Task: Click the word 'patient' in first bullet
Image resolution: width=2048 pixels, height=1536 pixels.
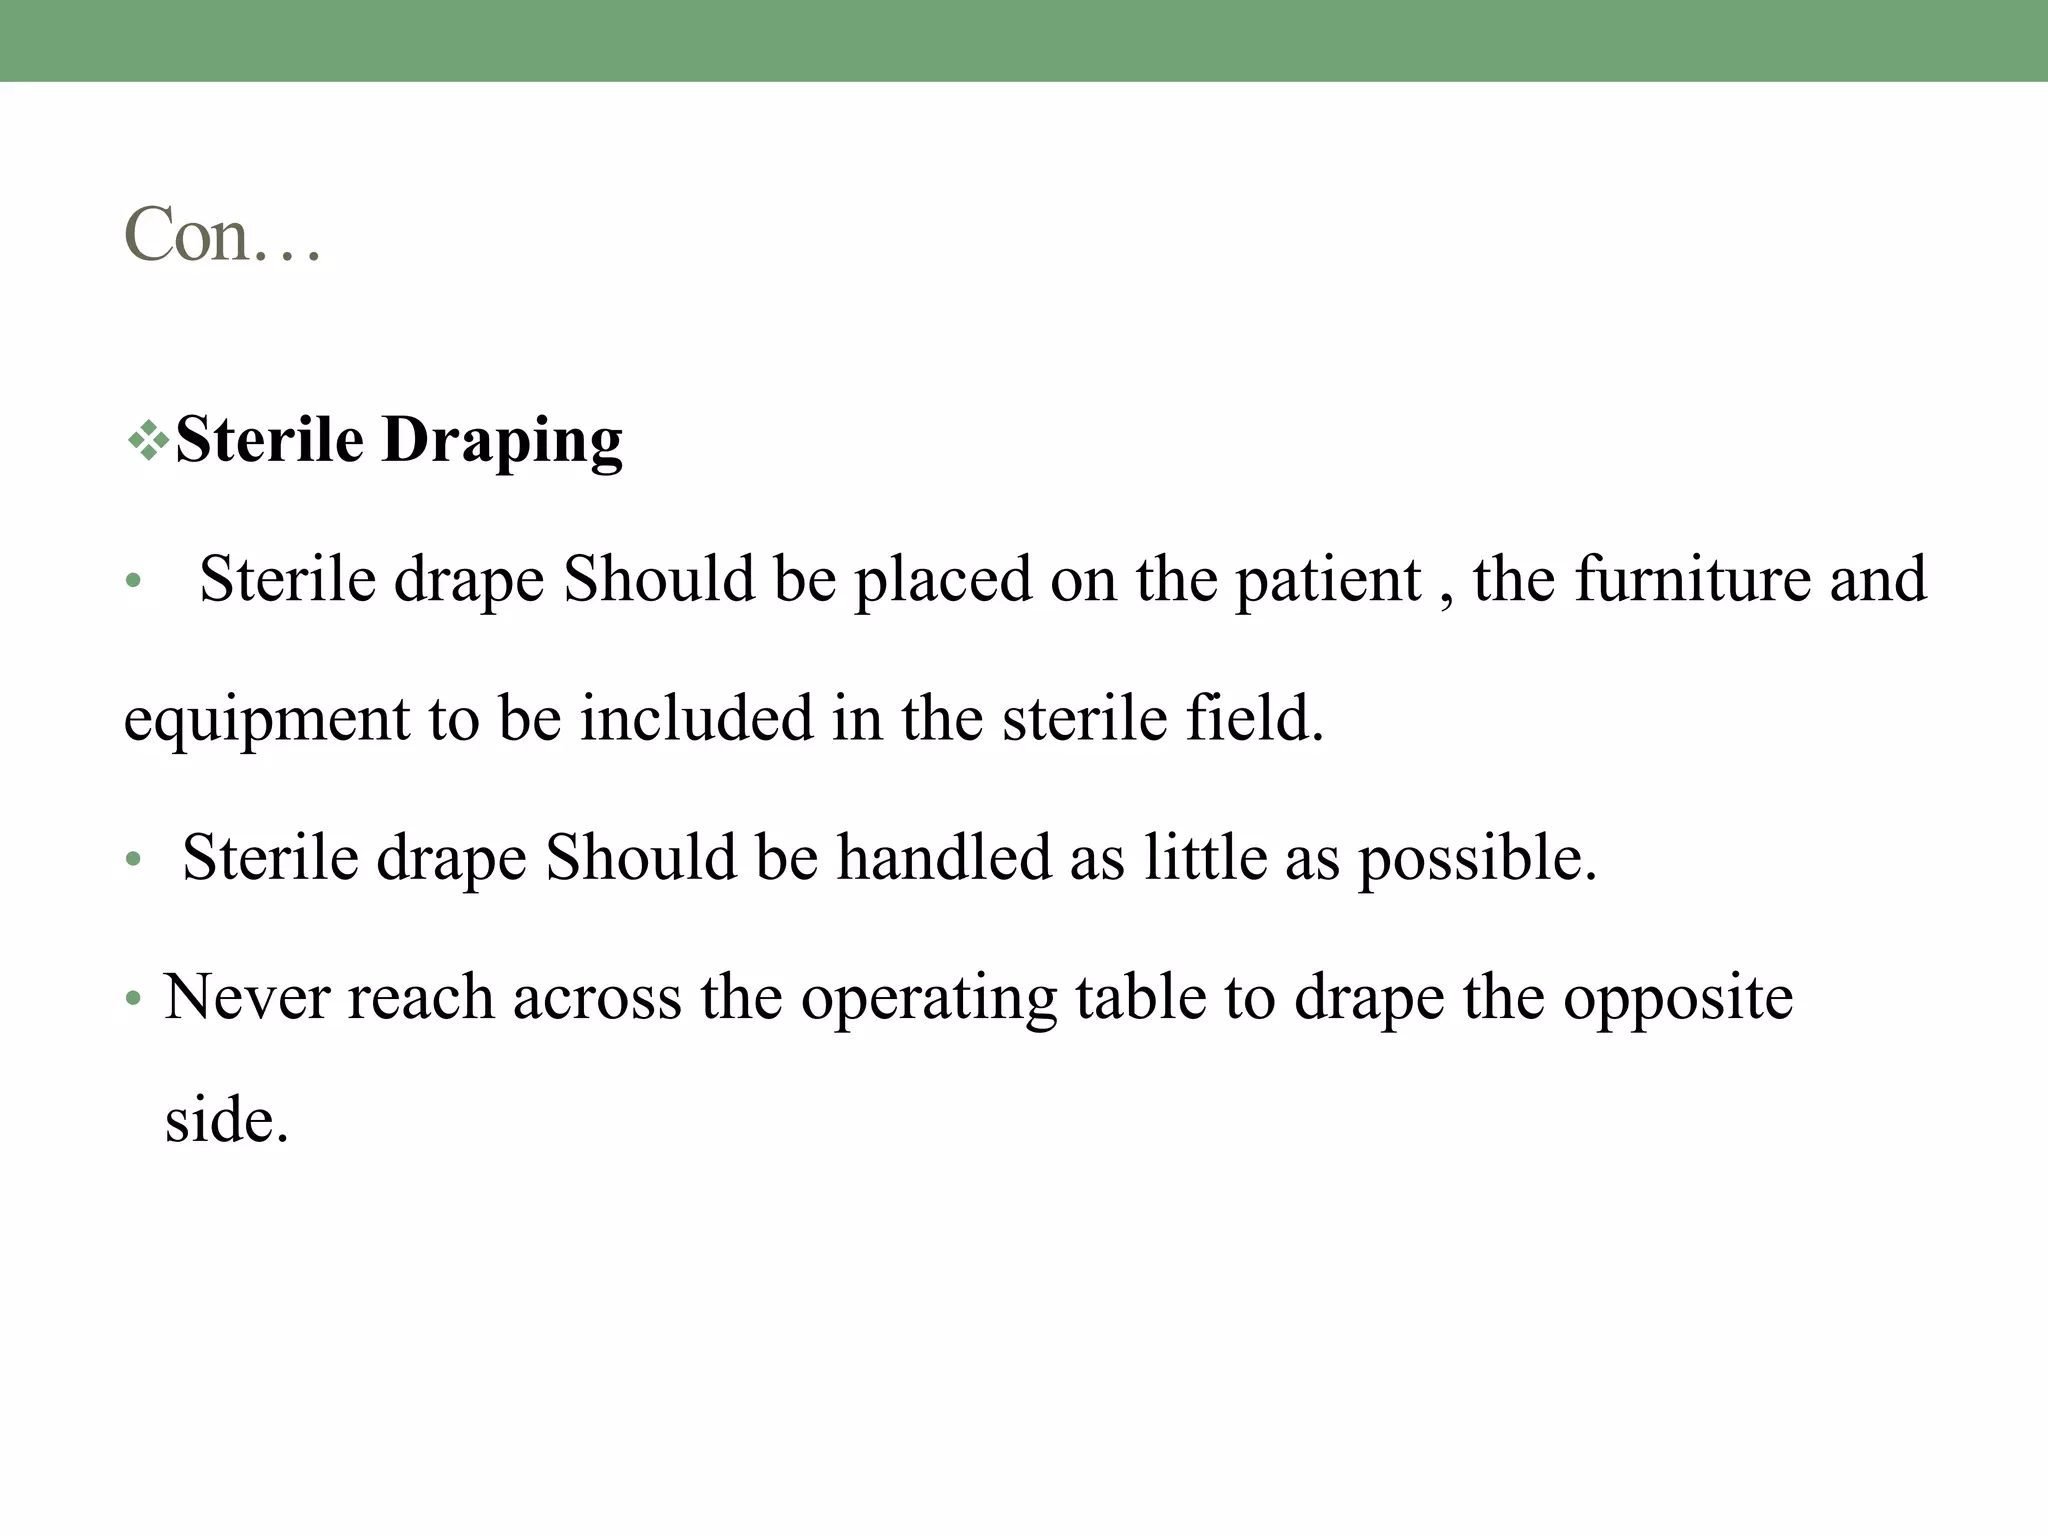Action: pos(1329,580)
